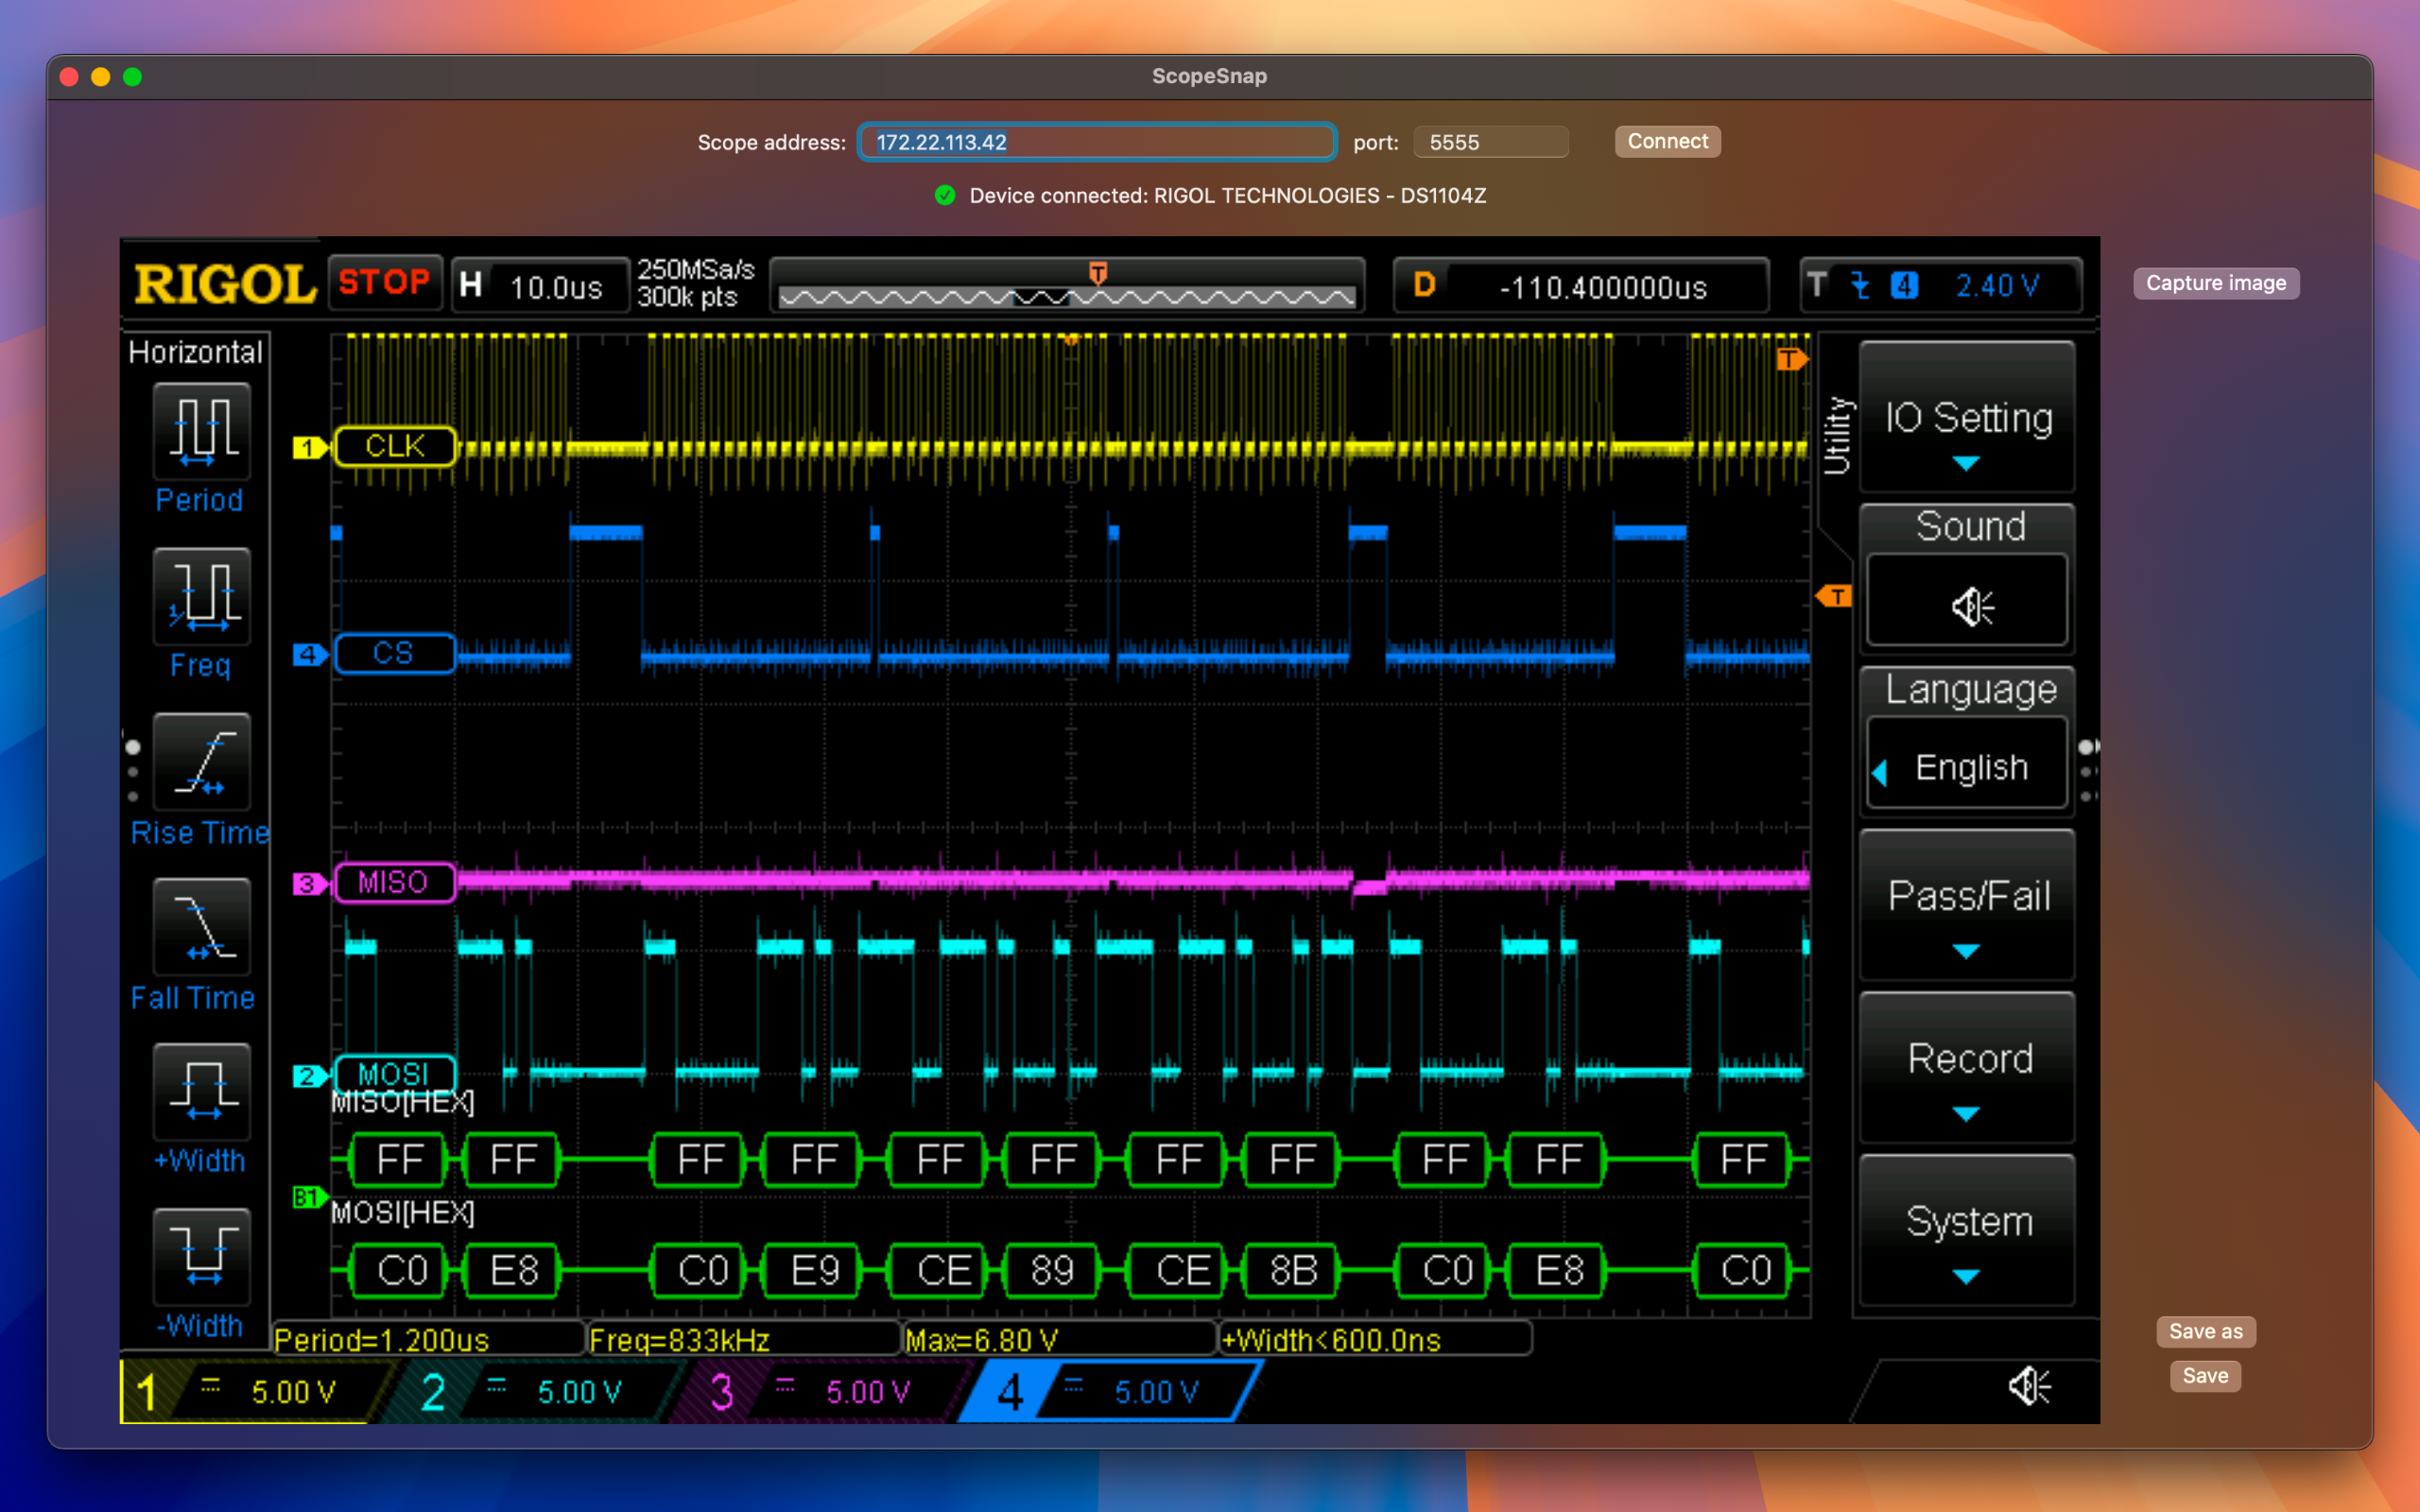The width and height of the screenshot is (2420, 1512).
Task: Click the Save button
Action: [2205, 1376]
